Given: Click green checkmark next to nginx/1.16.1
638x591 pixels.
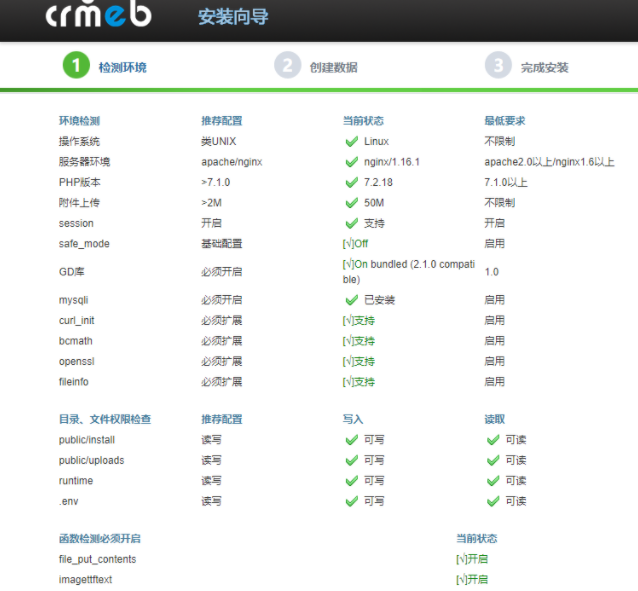Looking at the screenshot, I should coord(351,162).
